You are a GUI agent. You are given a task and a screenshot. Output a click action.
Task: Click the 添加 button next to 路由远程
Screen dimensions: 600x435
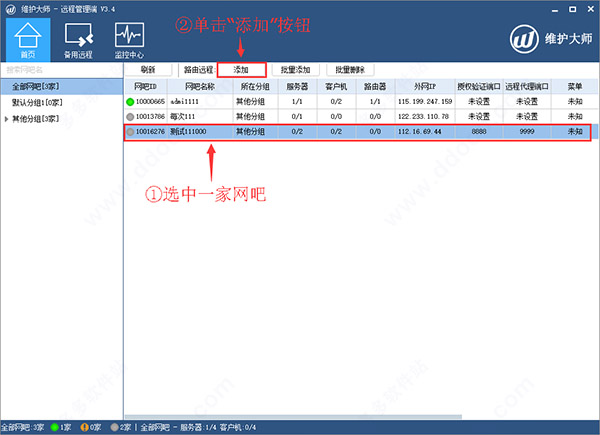click(x=241, y=70)
